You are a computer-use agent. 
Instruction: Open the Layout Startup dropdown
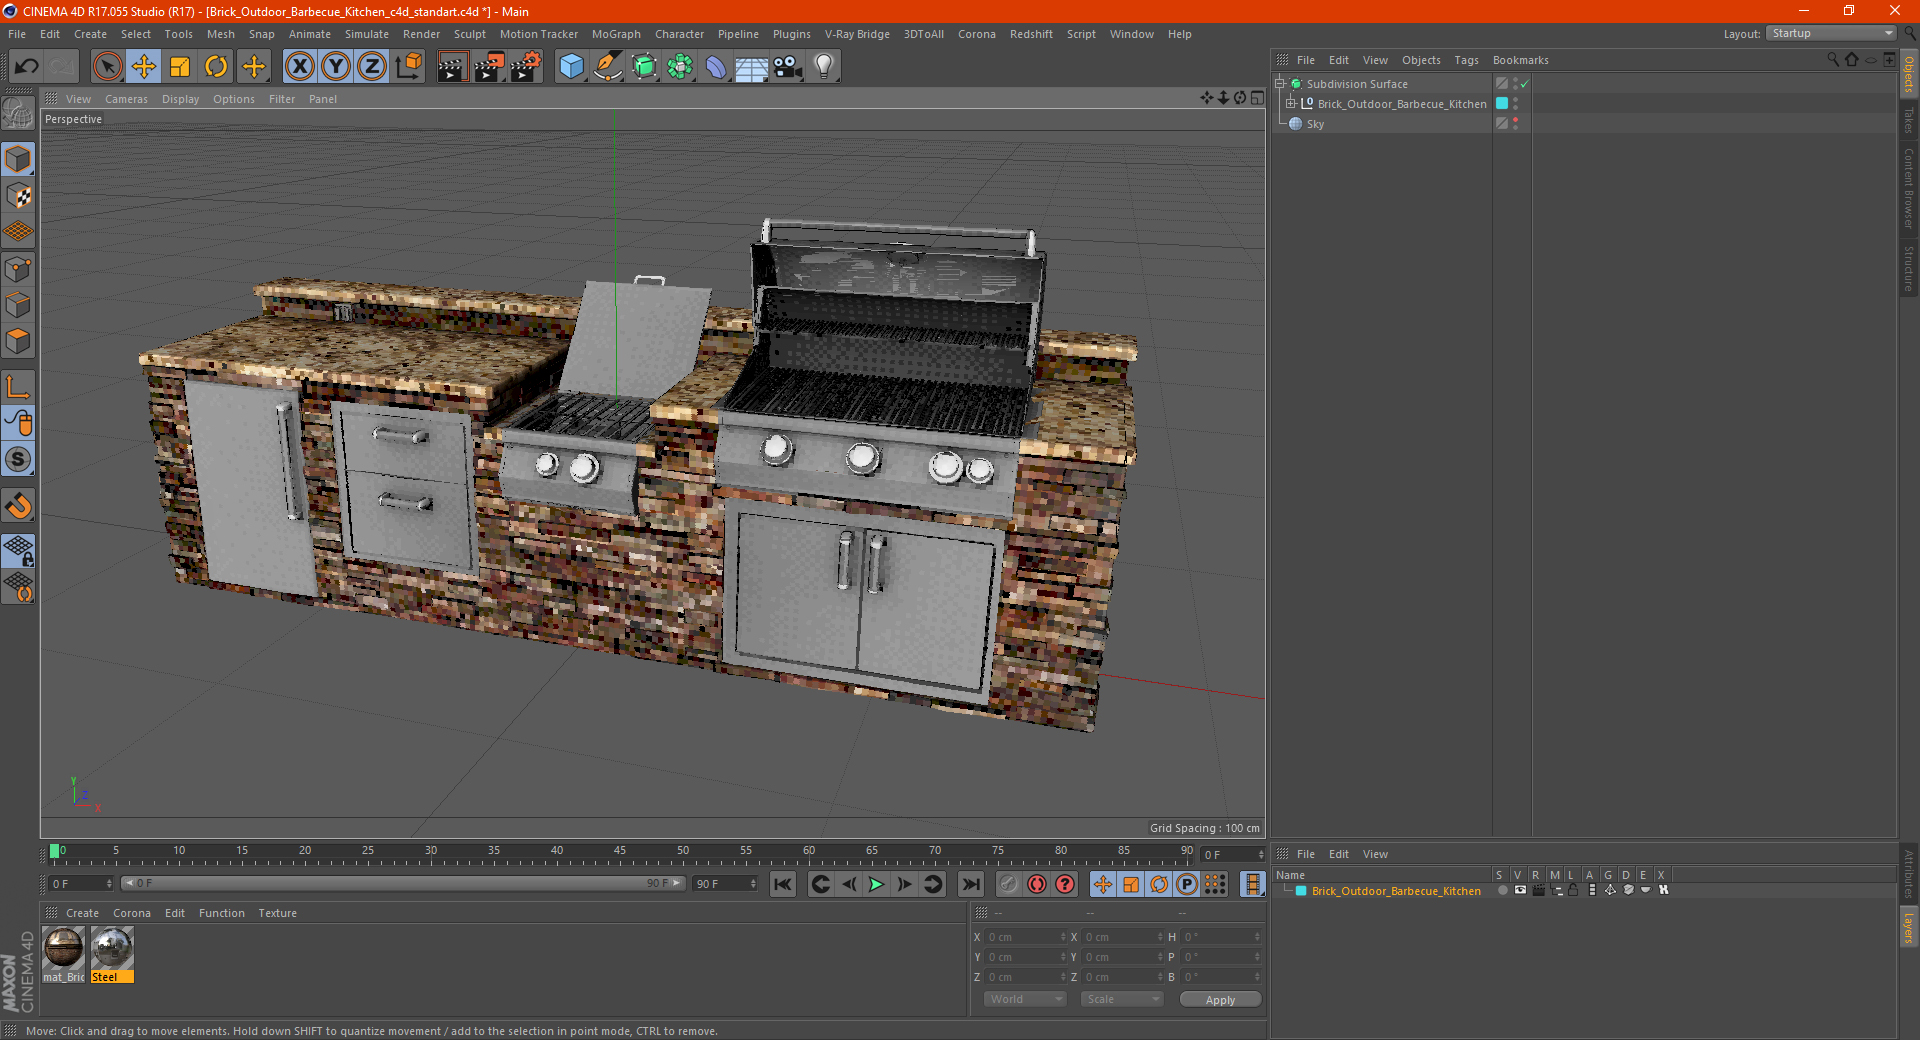[x=1832, y=33]
